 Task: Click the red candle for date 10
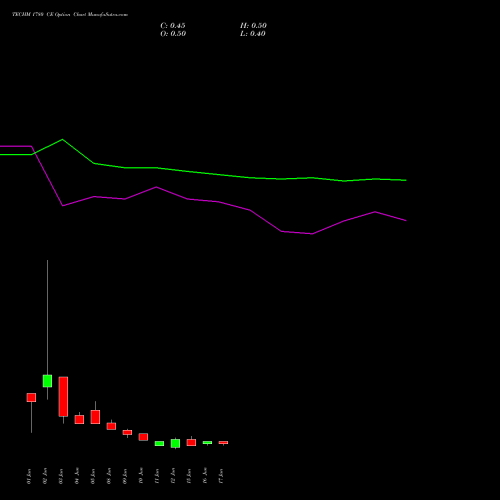(x=143, y=437)
